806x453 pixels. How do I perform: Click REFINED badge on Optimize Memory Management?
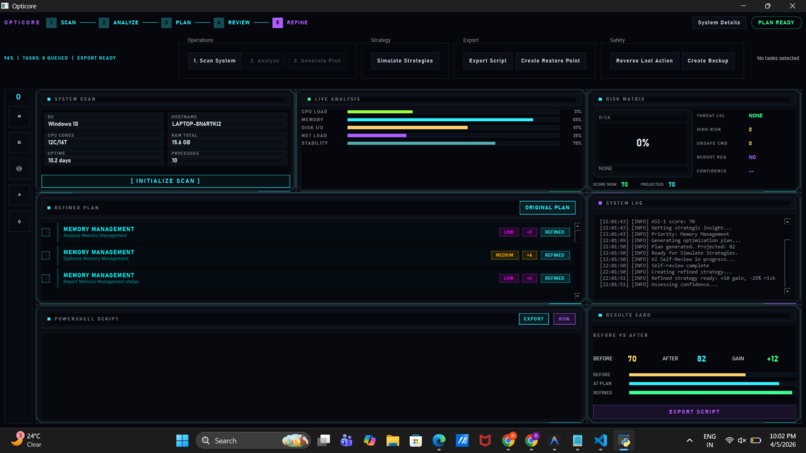[x=555, y=255]
